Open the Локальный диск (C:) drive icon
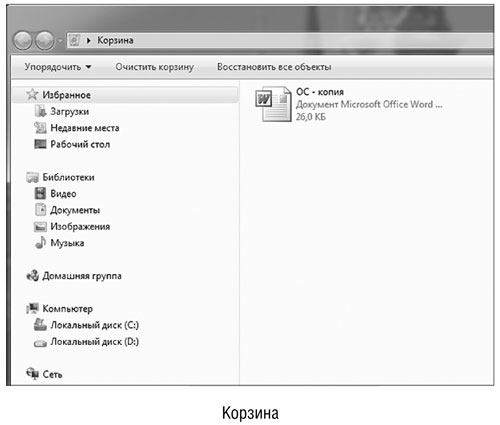 (x=40, y=325)
